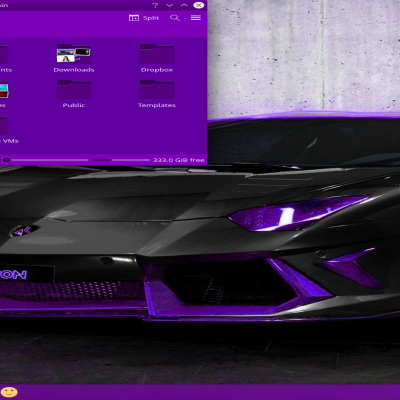Open the hamburger menu icon

pyautogui.click(x=196, y=18)
